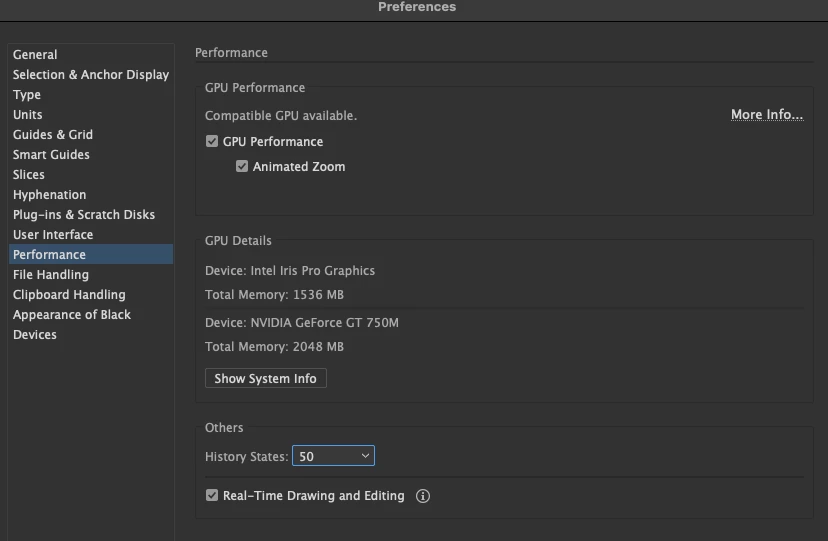Show the Slices preferences
Viewport: 828px width, 541px height.
tap(29, 175)
